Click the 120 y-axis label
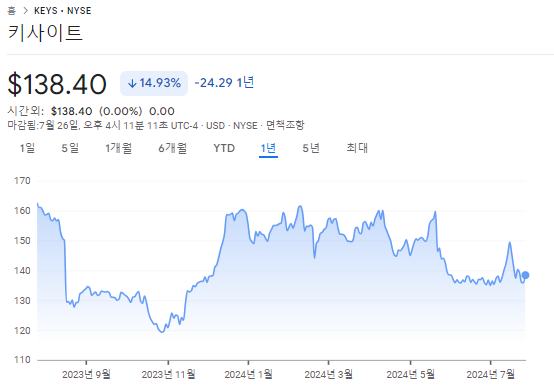554x390 pixels. click(22, 331)
